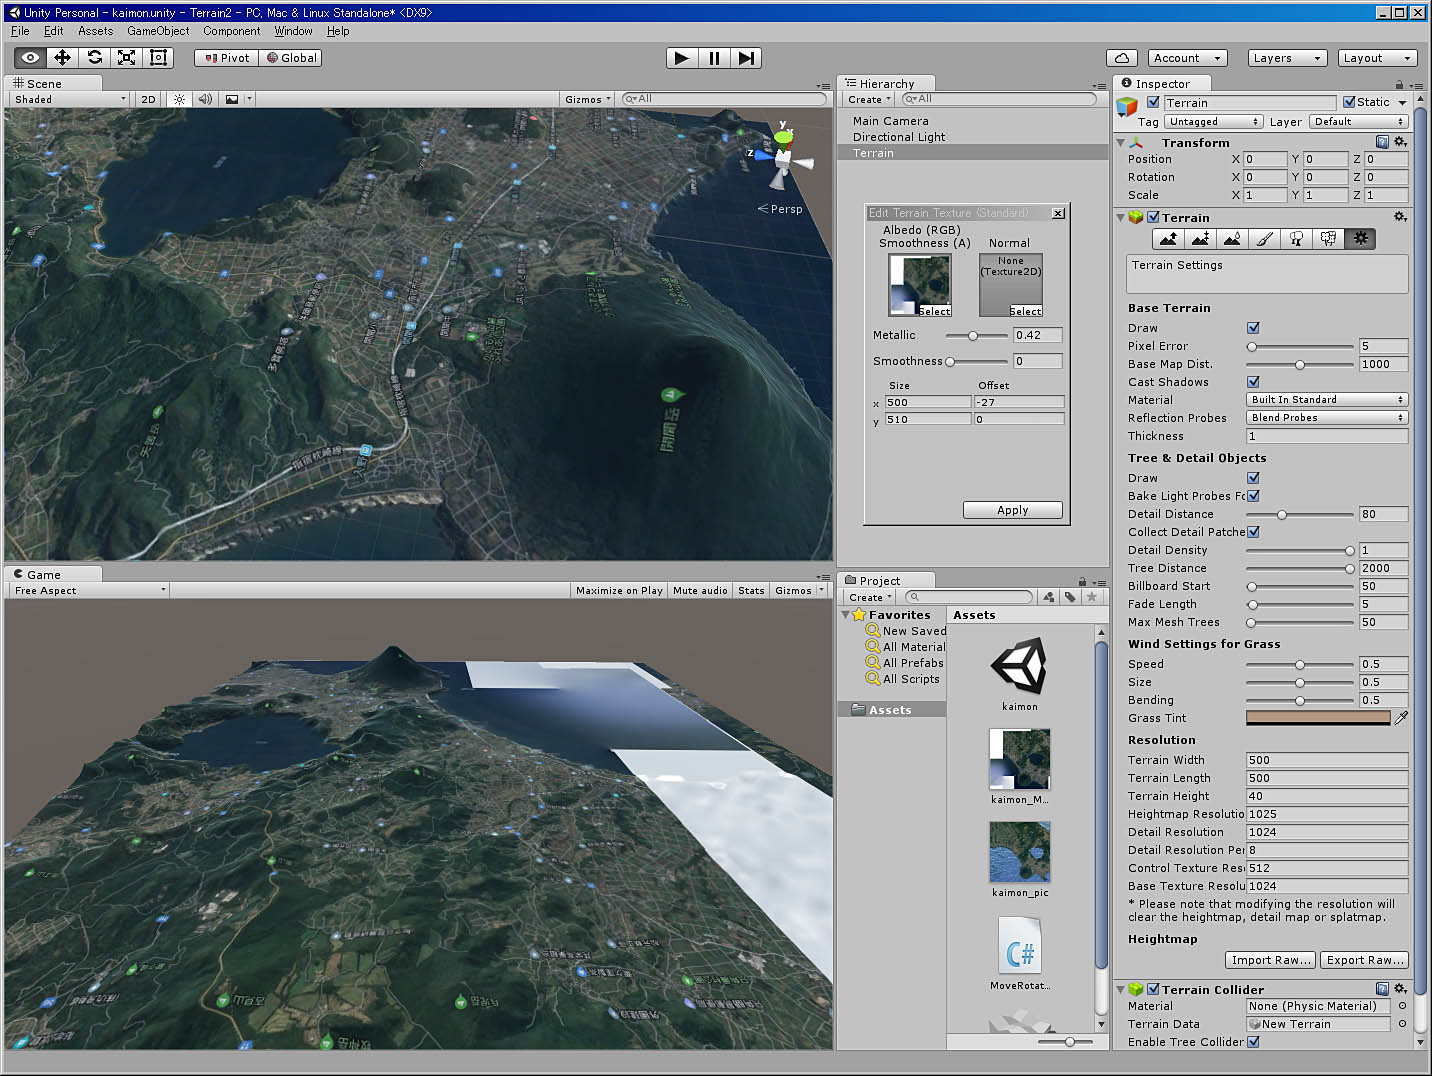Image resolution: width=1432 pixels, height=1076 pixels.
Task: Toggle Tree & Detail Draw checkbox
Action: (x=1253, y=478)
